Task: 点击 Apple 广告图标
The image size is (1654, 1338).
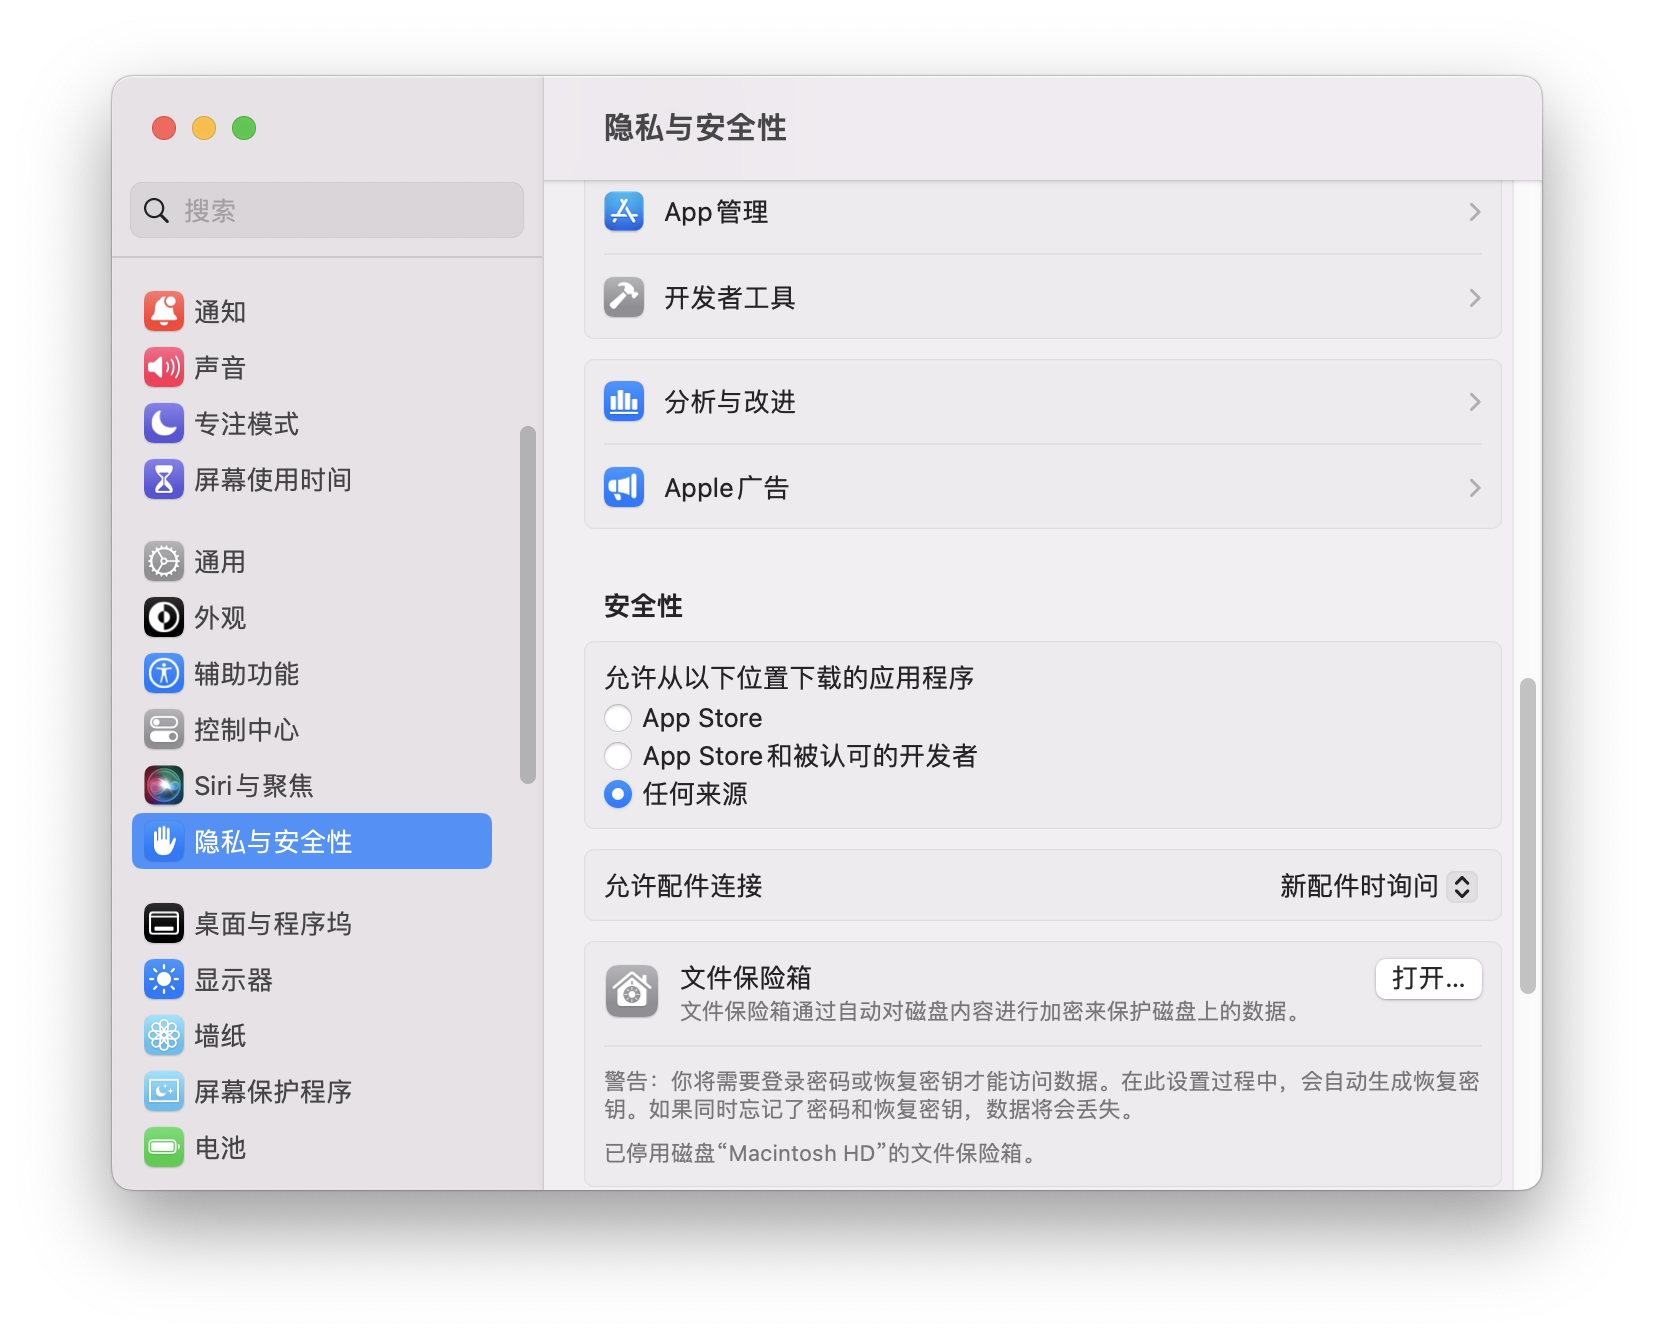Action: pyautogui.click(x=623, y=487)
